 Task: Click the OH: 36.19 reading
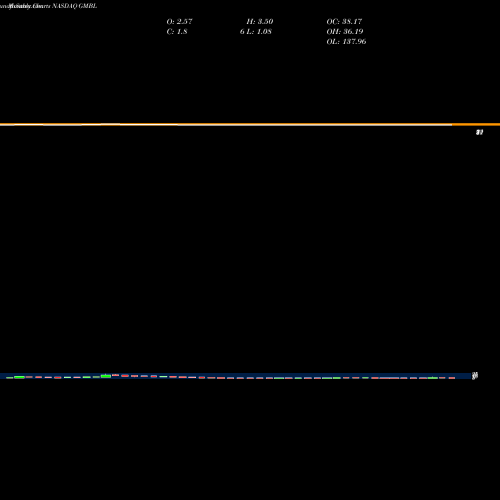point(345,31)
